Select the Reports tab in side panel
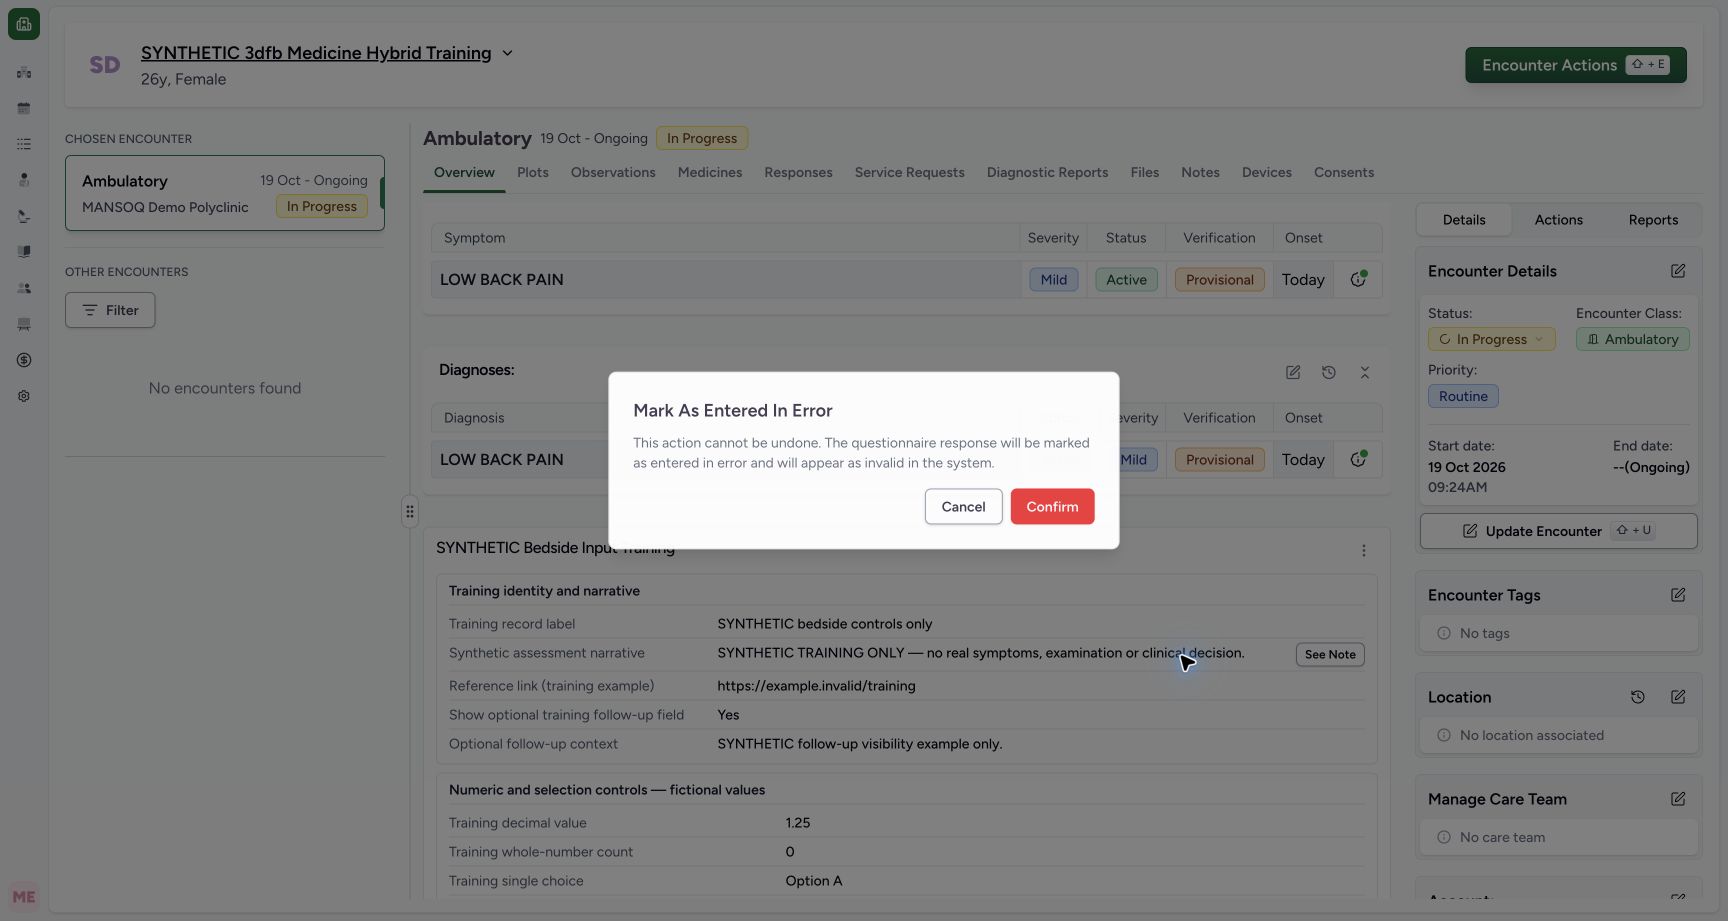The image size is (1728, 921). point(1653,220)
